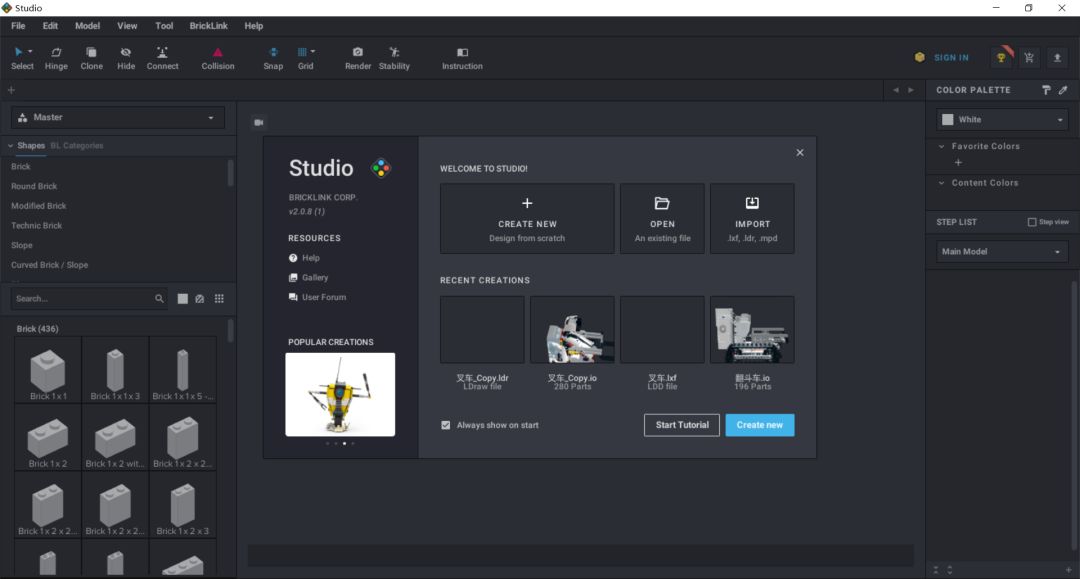This screenshot has height=579, width=1080.
Task: Check model Stability
Action: 394,59
